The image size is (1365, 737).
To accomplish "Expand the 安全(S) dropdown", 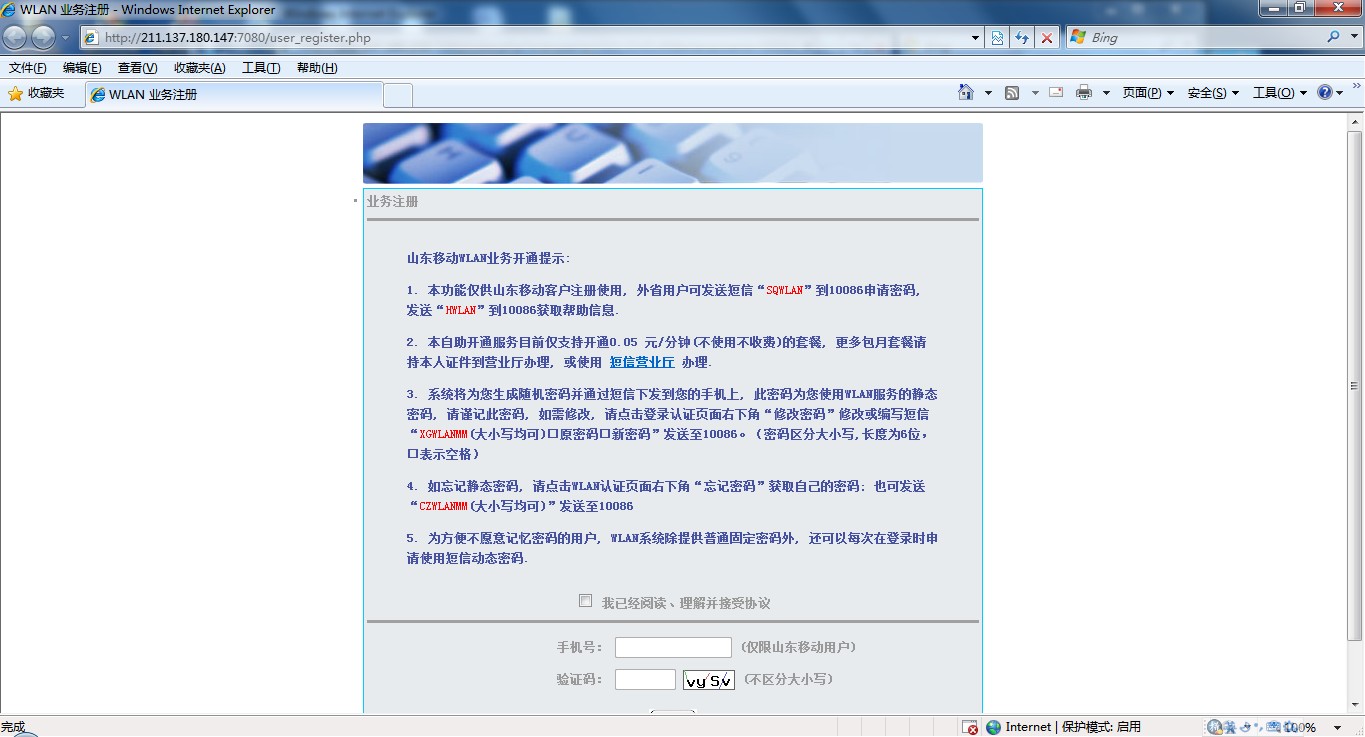I will click(1213, 93).
